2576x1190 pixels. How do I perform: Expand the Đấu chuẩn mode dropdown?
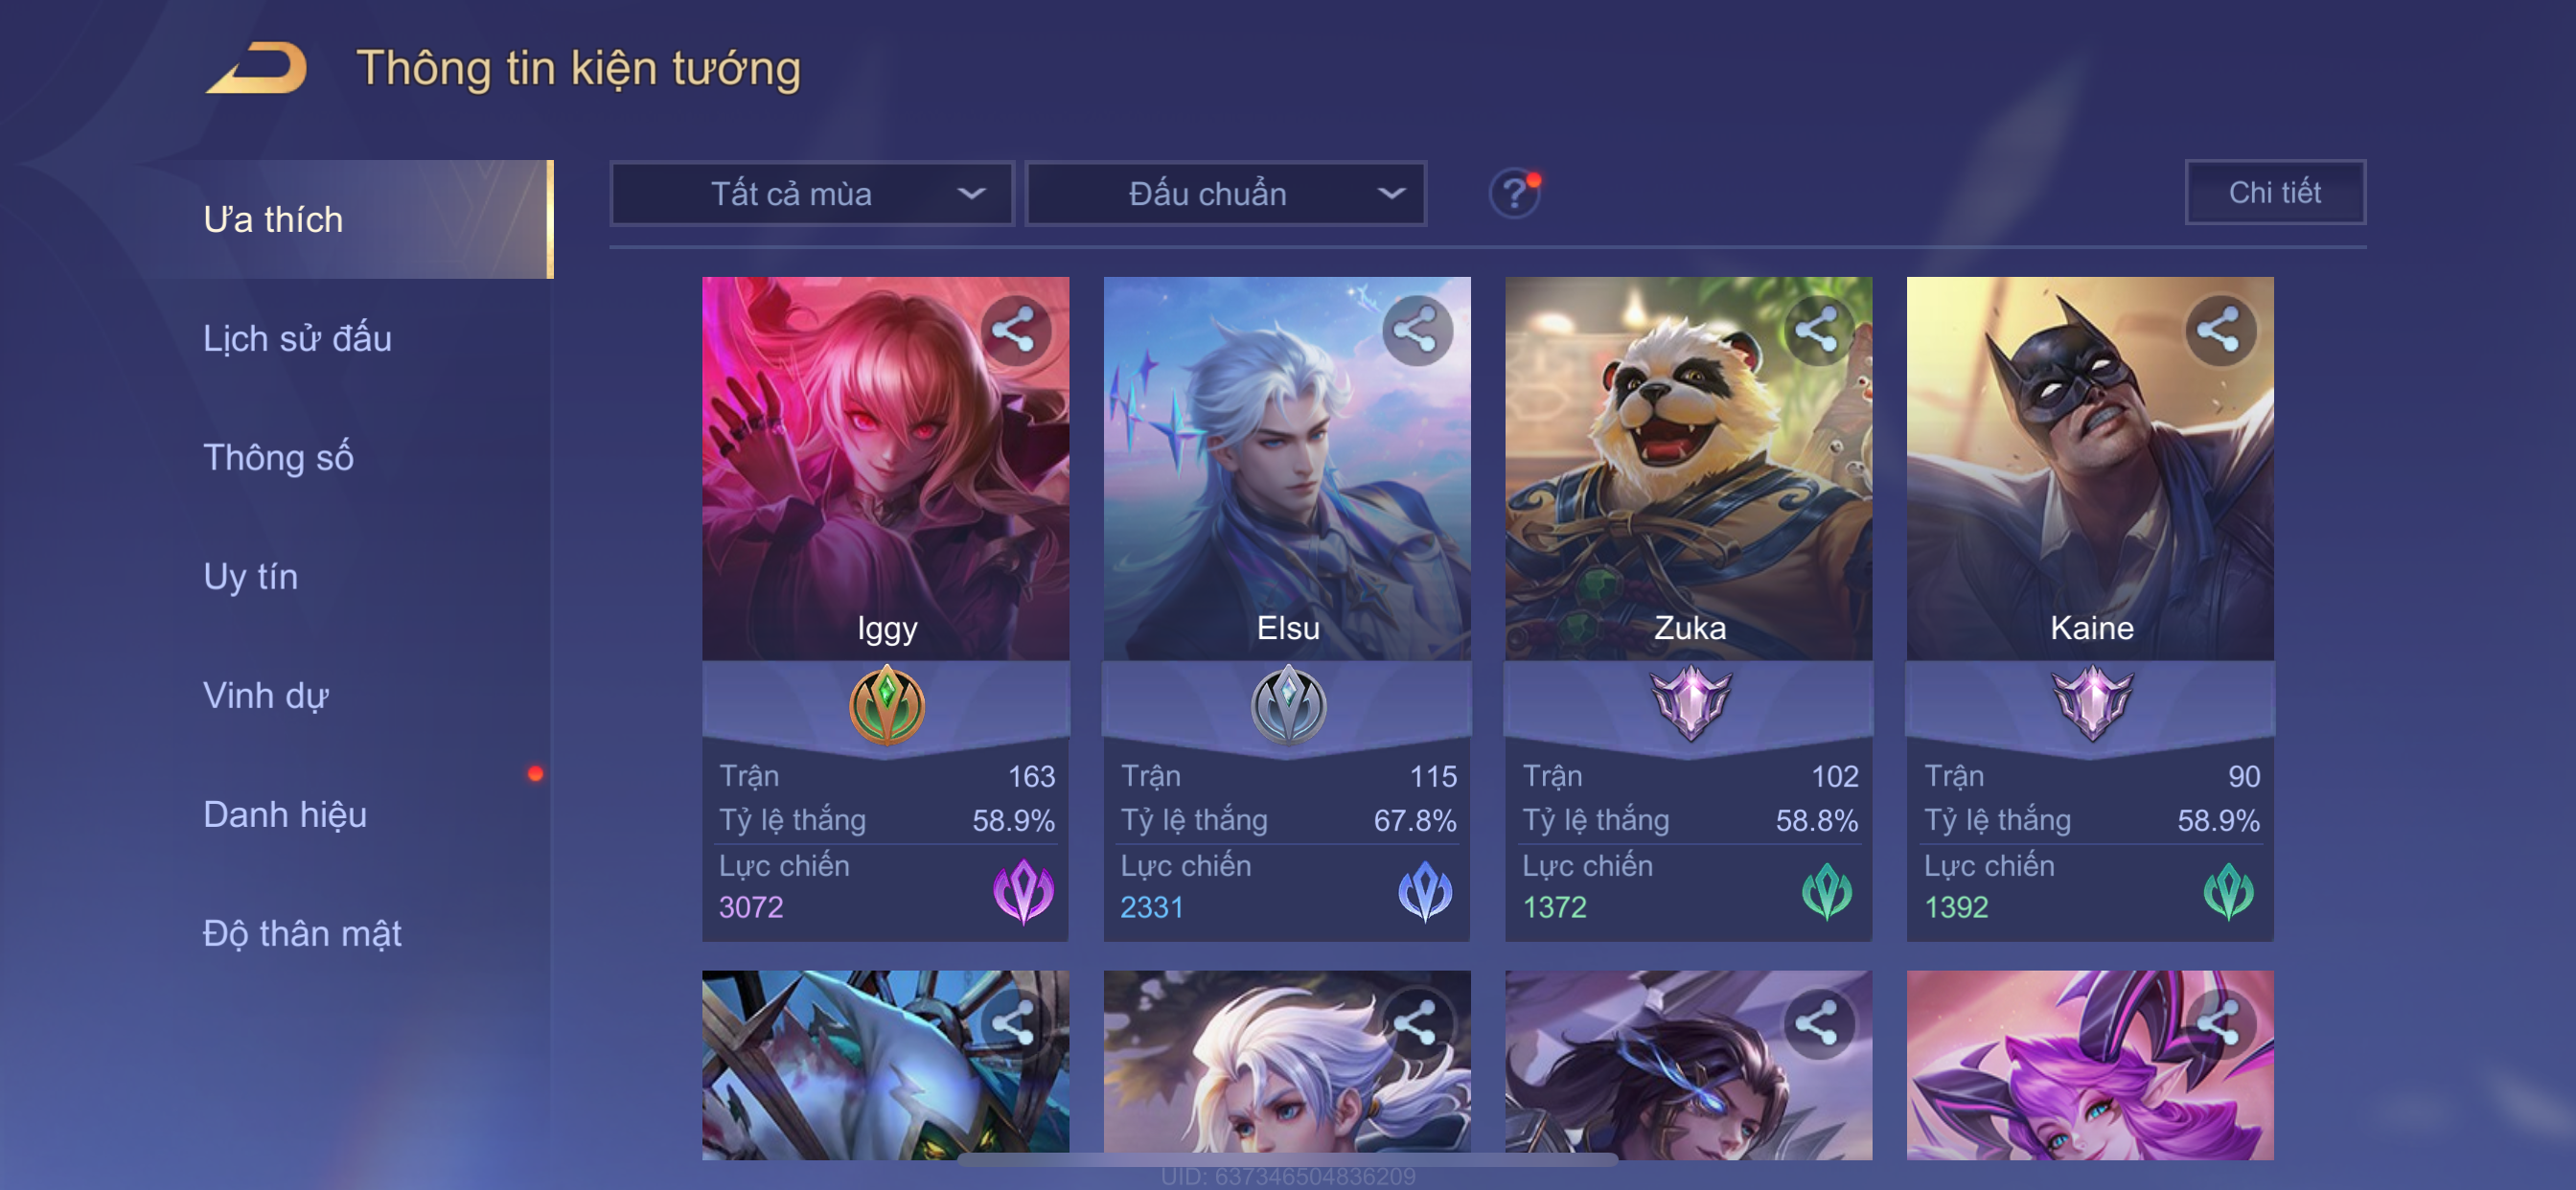tap(1226, 193)
